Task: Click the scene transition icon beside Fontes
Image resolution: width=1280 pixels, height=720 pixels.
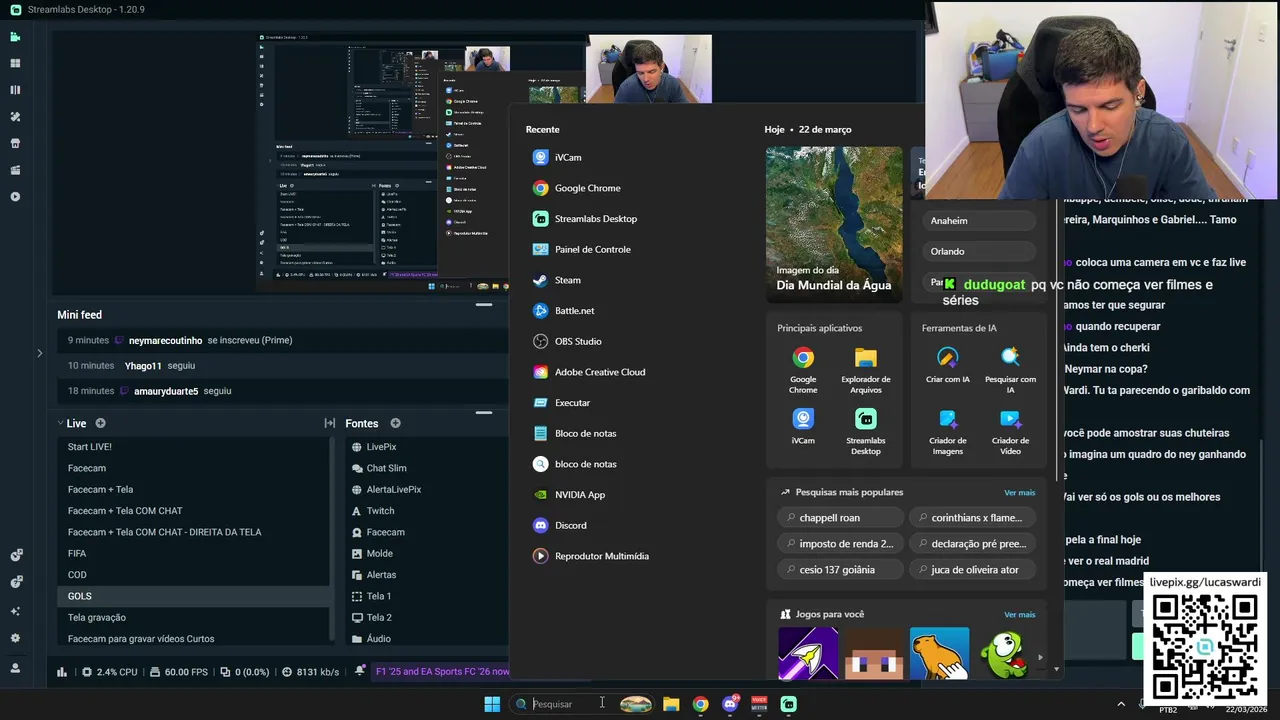Action: 330,424
